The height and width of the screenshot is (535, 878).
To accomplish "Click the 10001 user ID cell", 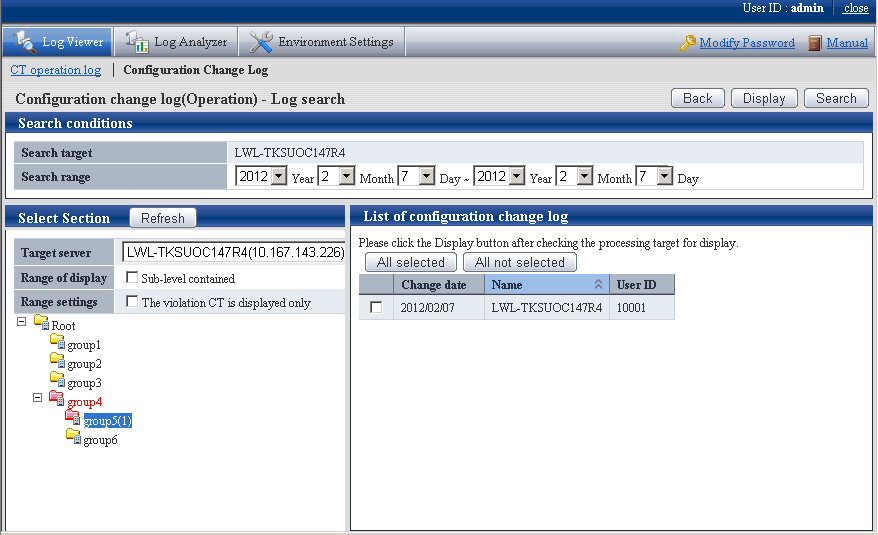I will [642, 307].
